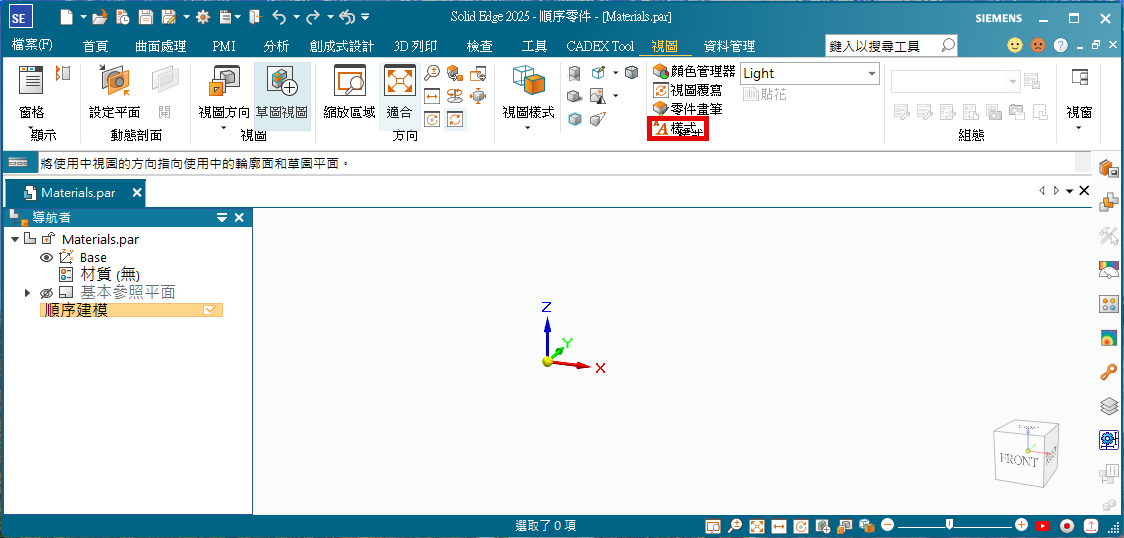Open the navigator panel options dropdown
The width and height of the screenshot is (1124, 538).
[x=222, y=218]
